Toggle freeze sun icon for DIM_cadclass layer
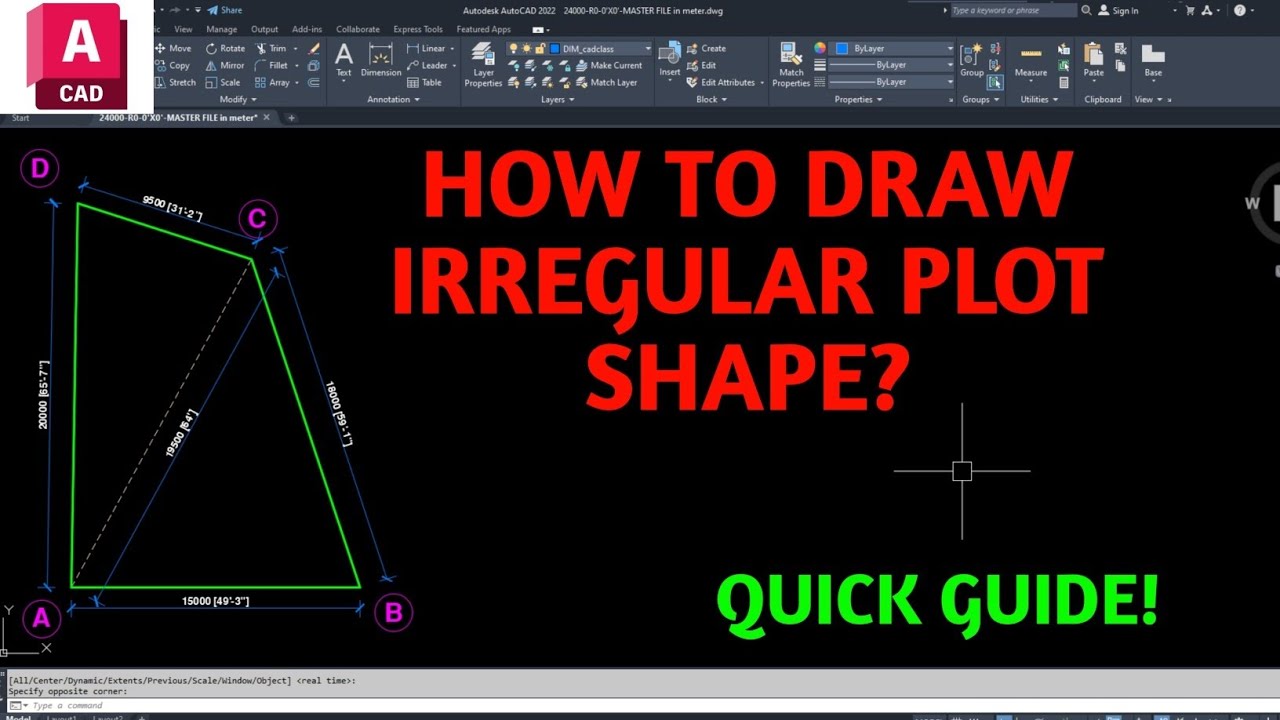Image resolution: width=1280 pixels, height=720 pixels. 526,48
